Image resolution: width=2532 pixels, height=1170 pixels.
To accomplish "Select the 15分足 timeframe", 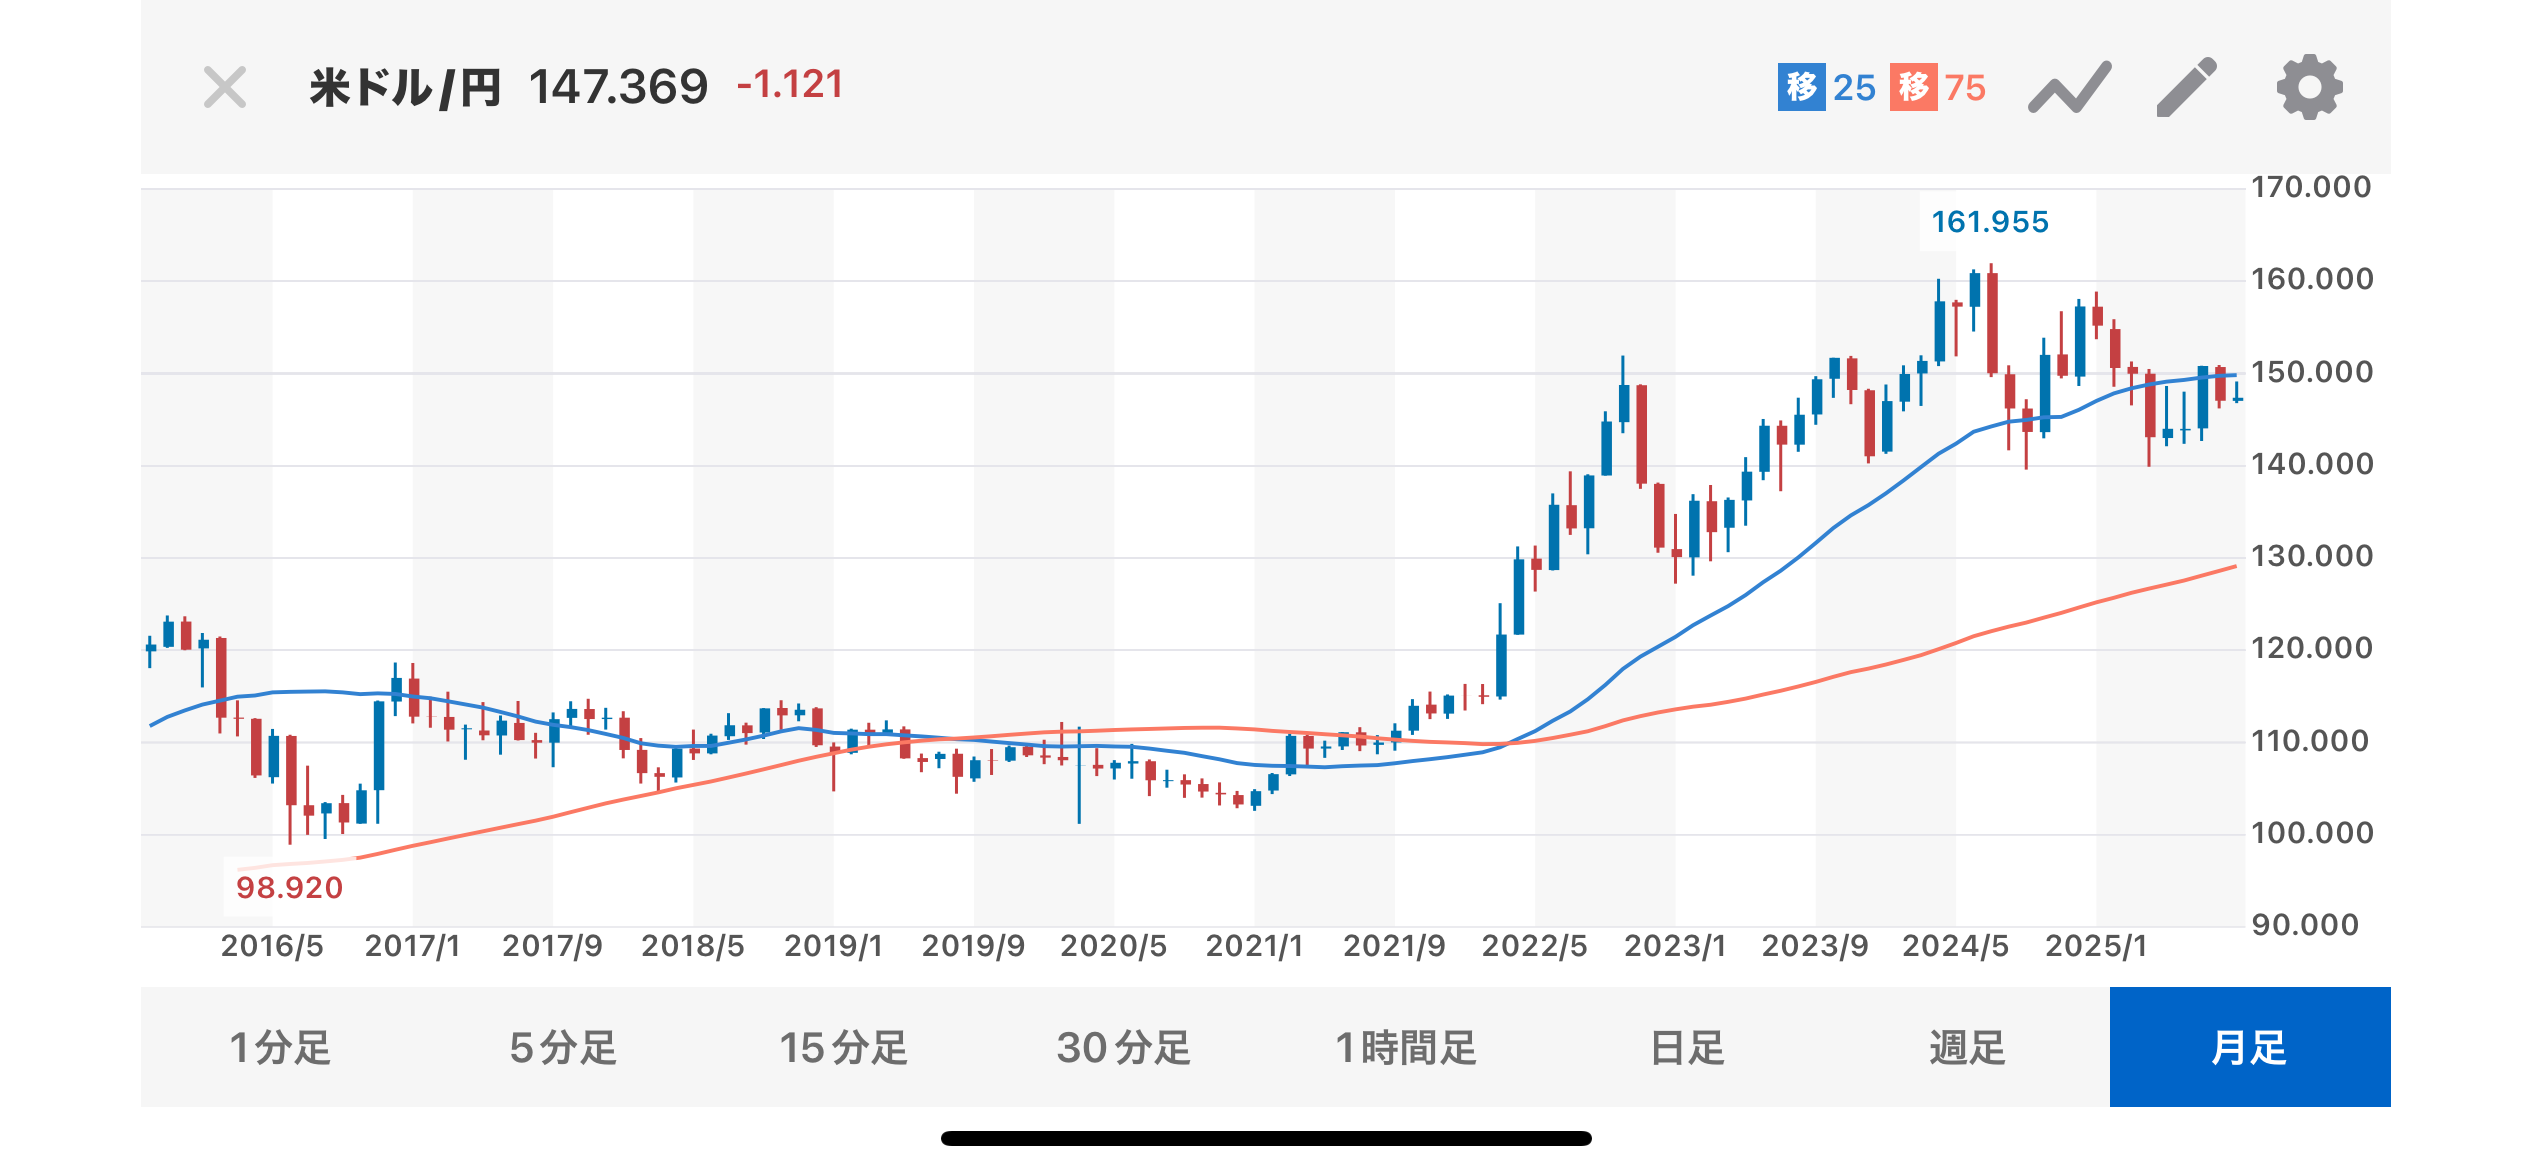I will pos(843,1048).
